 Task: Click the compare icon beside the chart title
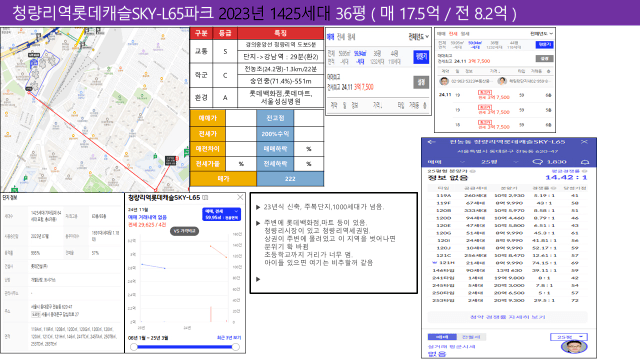205,198
